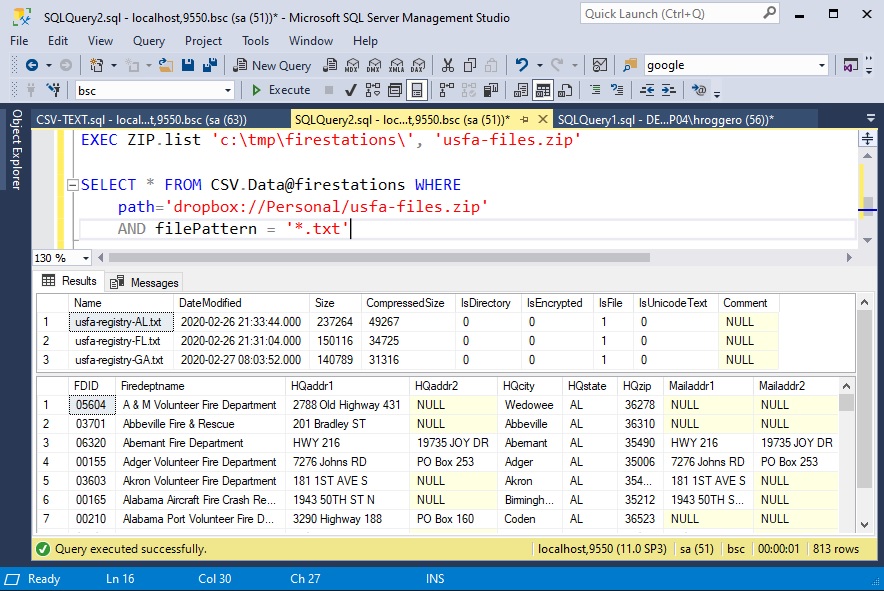
Task: Close the SQLQuery2.sql tab
Action: [x=543, y=119]
